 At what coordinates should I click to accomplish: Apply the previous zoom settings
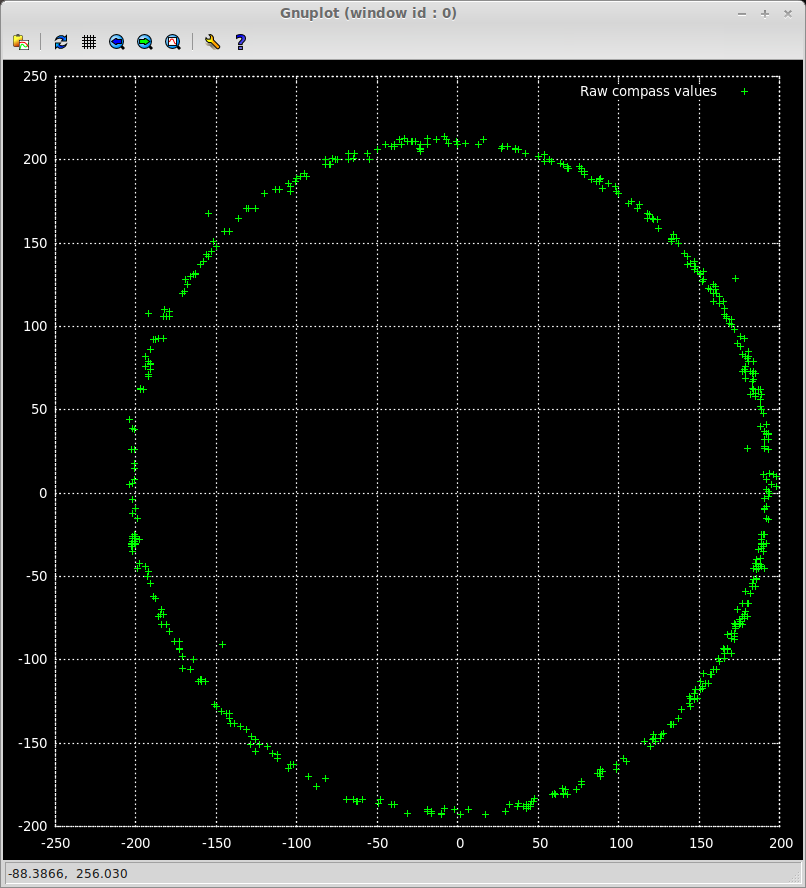tap(117, 42)
